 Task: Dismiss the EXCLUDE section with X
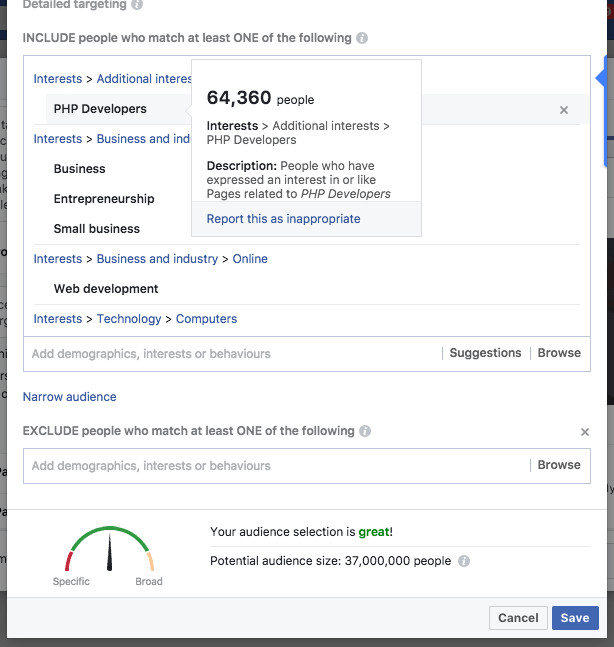coord(585,432)
